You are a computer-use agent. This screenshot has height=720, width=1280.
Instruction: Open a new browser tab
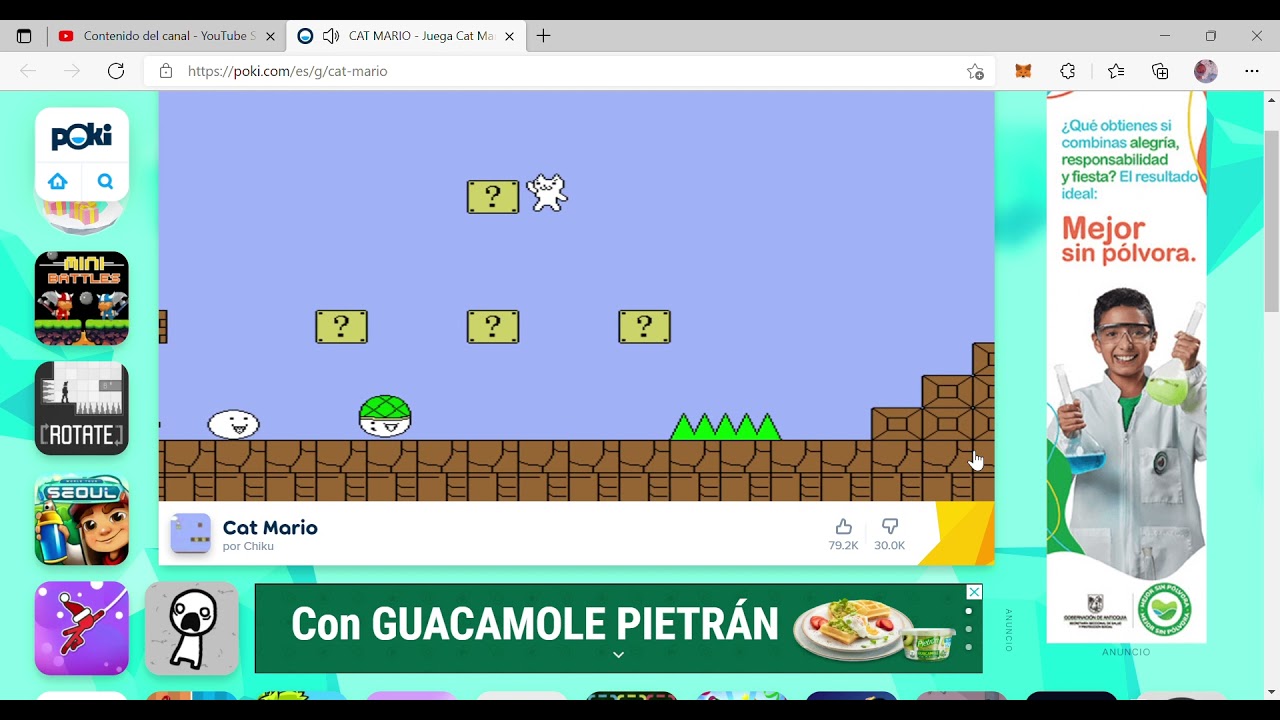(543, 36)
